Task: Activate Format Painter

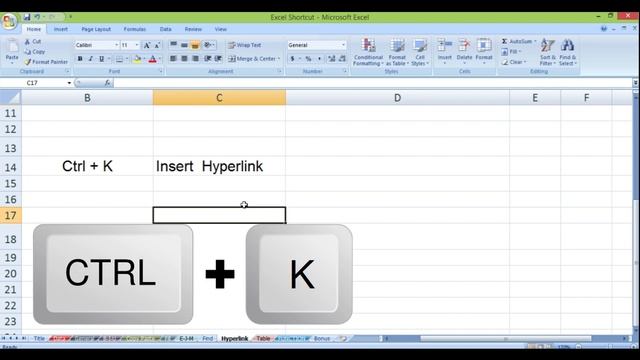Action: pyautogui.click(x=46, y=62)
